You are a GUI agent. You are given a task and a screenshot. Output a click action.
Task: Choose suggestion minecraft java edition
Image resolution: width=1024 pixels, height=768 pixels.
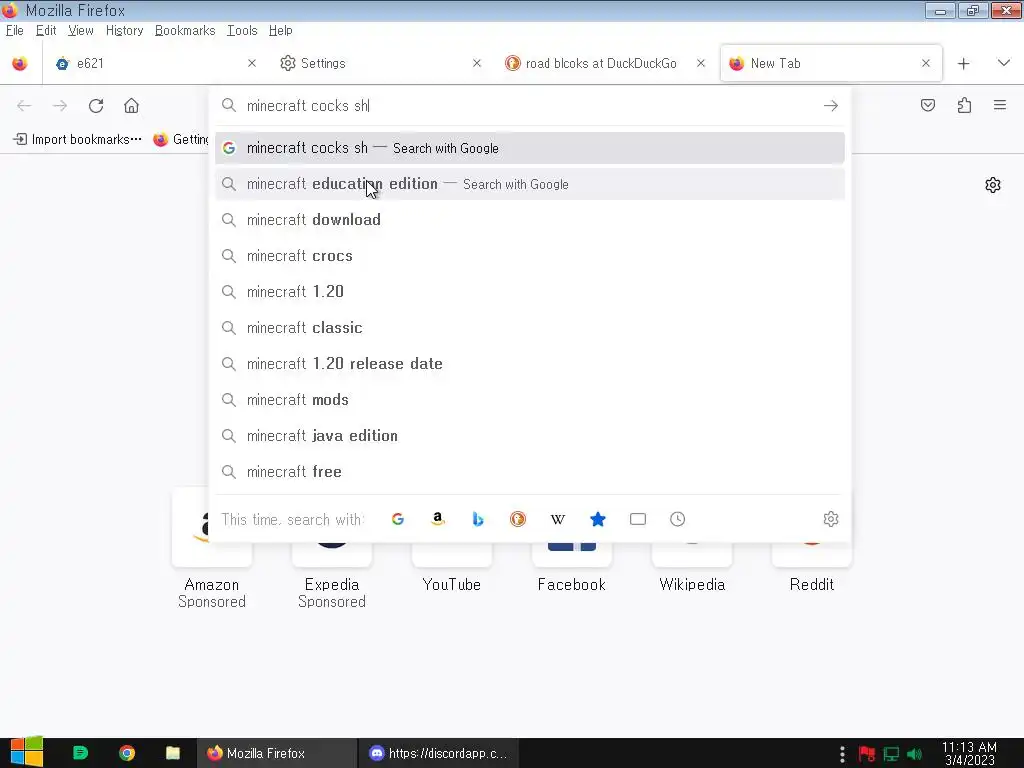pos(530,436)
